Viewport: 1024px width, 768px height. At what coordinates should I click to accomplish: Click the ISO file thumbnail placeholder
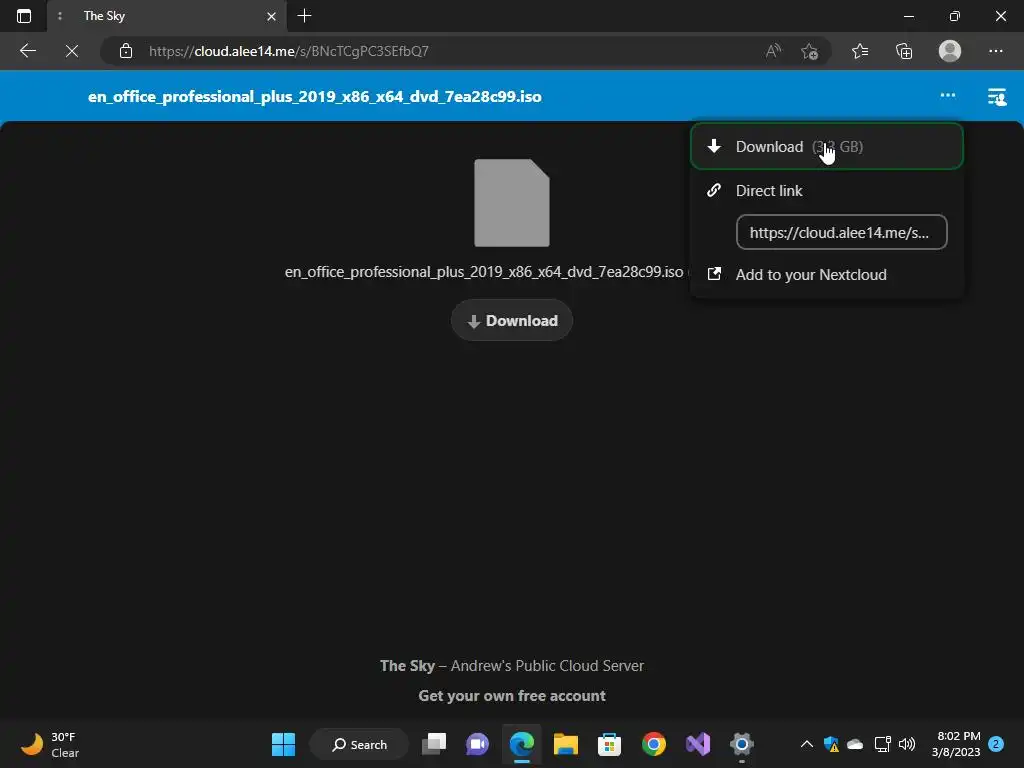pyautogui.click(x=512, y=203)
